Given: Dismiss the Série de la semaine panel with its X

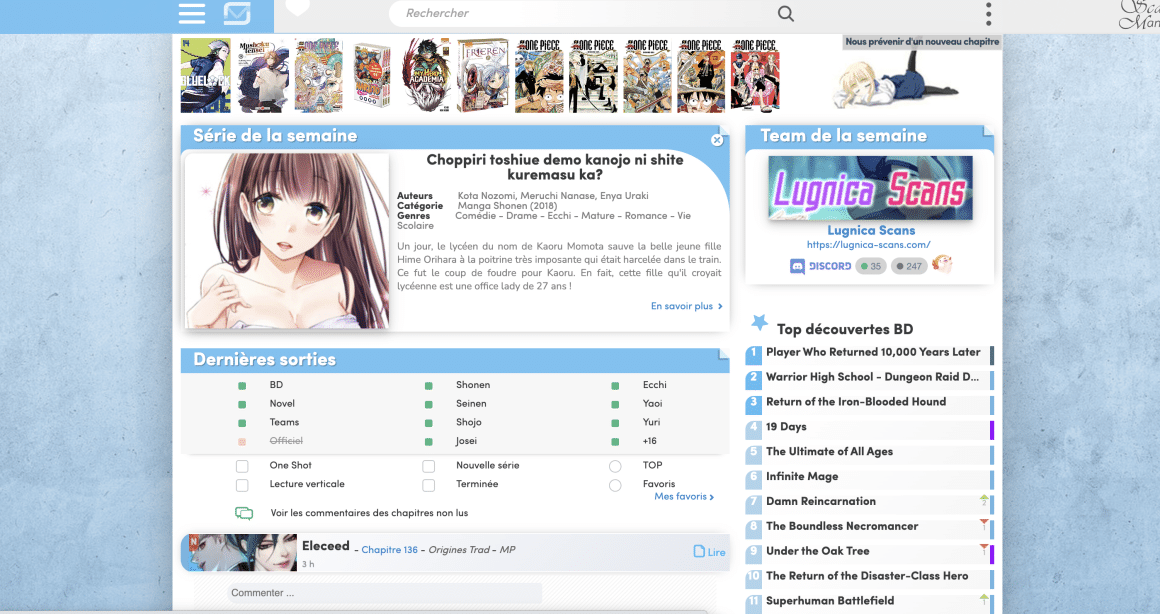Looking at the screenshot, I should pyautogui.click(x=717, y=140).
